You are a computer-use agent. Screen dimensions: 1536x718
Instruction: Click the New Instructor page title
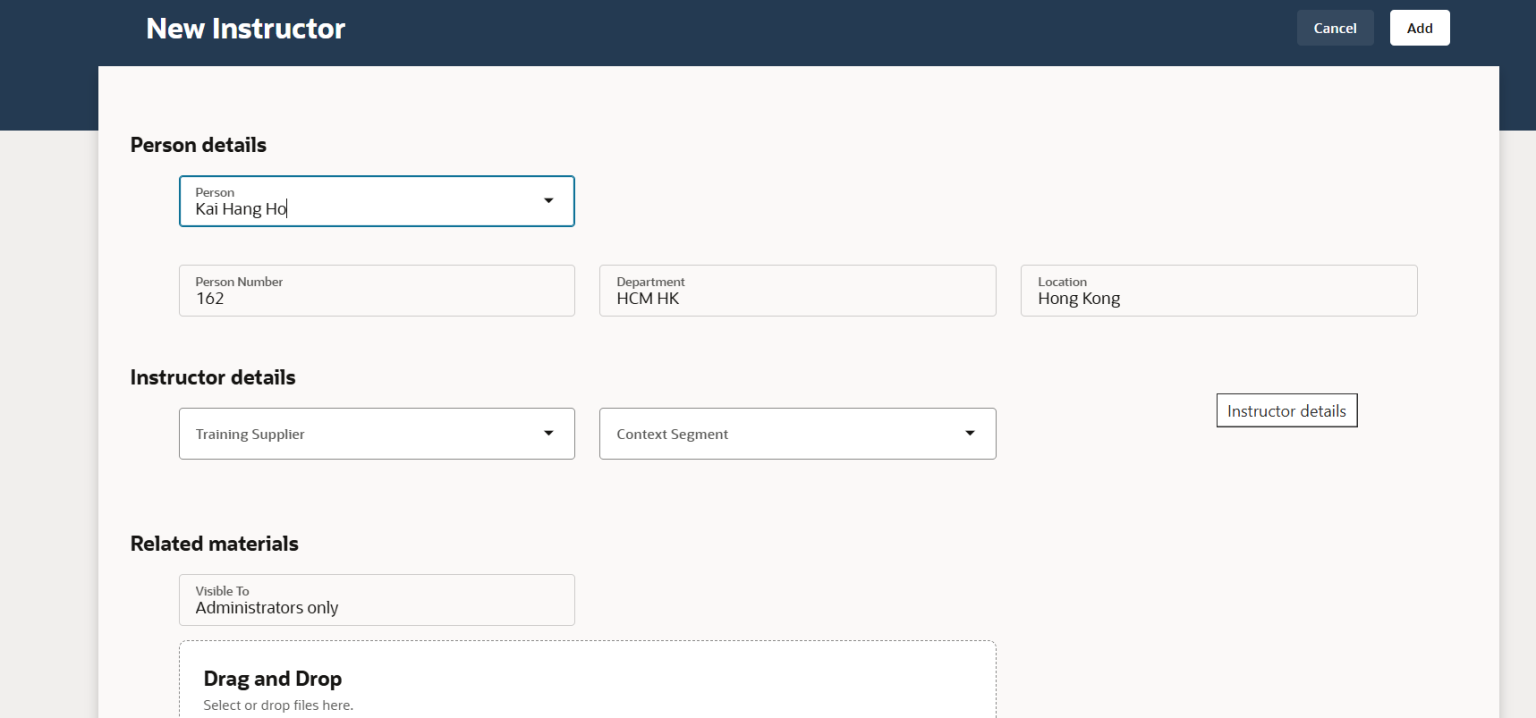click(x=245, y=28)
